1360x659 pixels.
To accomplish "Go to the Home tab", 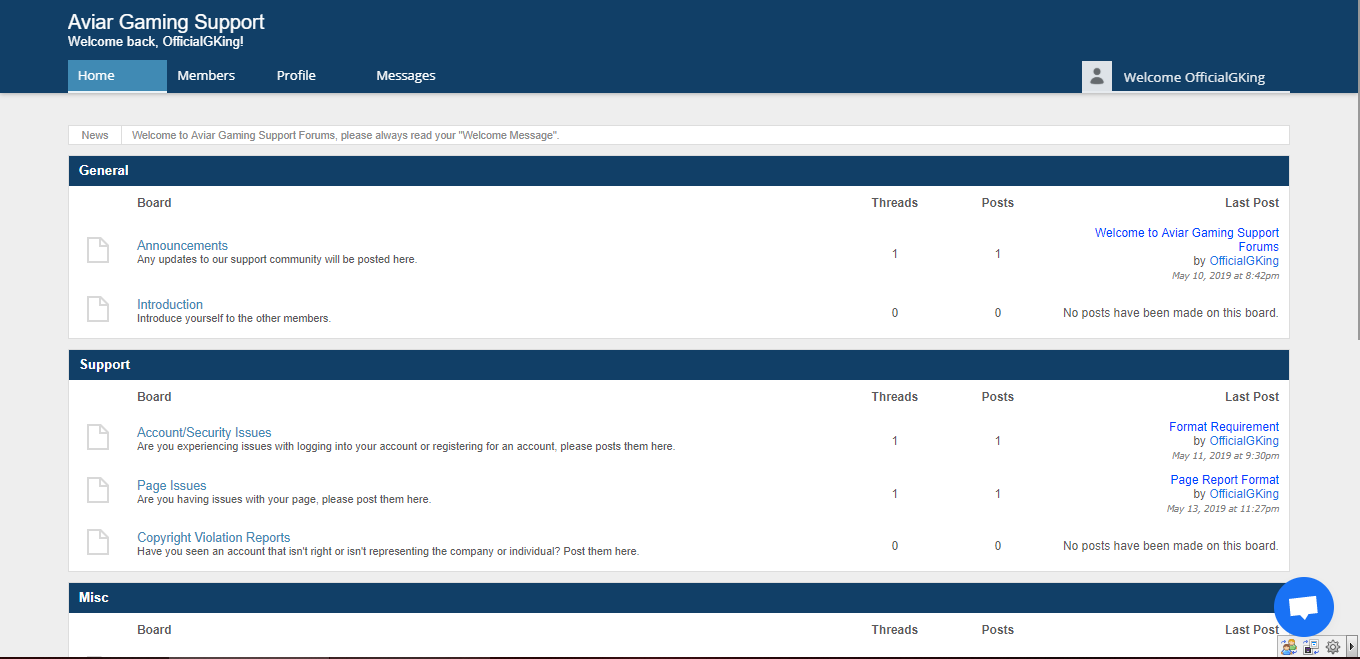I will 117,76.
